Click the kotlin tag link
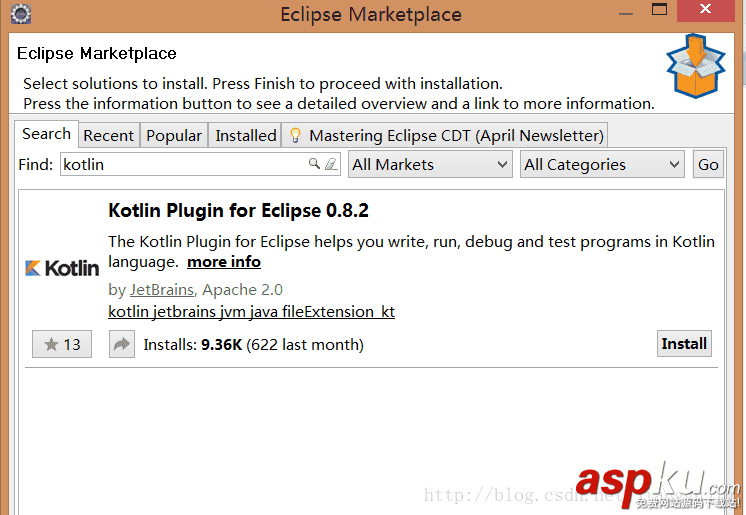The image size is (746, 515). click(x=128, y=312)
